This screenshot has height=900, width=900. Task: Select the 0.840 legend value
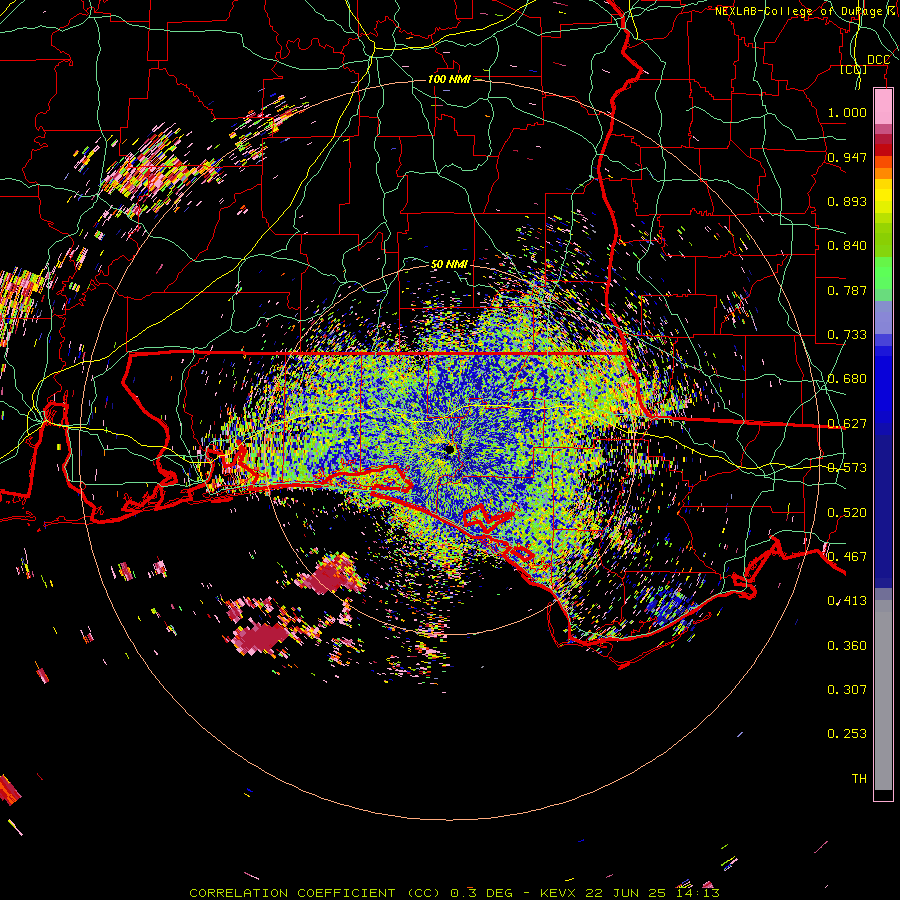point(847,246)
